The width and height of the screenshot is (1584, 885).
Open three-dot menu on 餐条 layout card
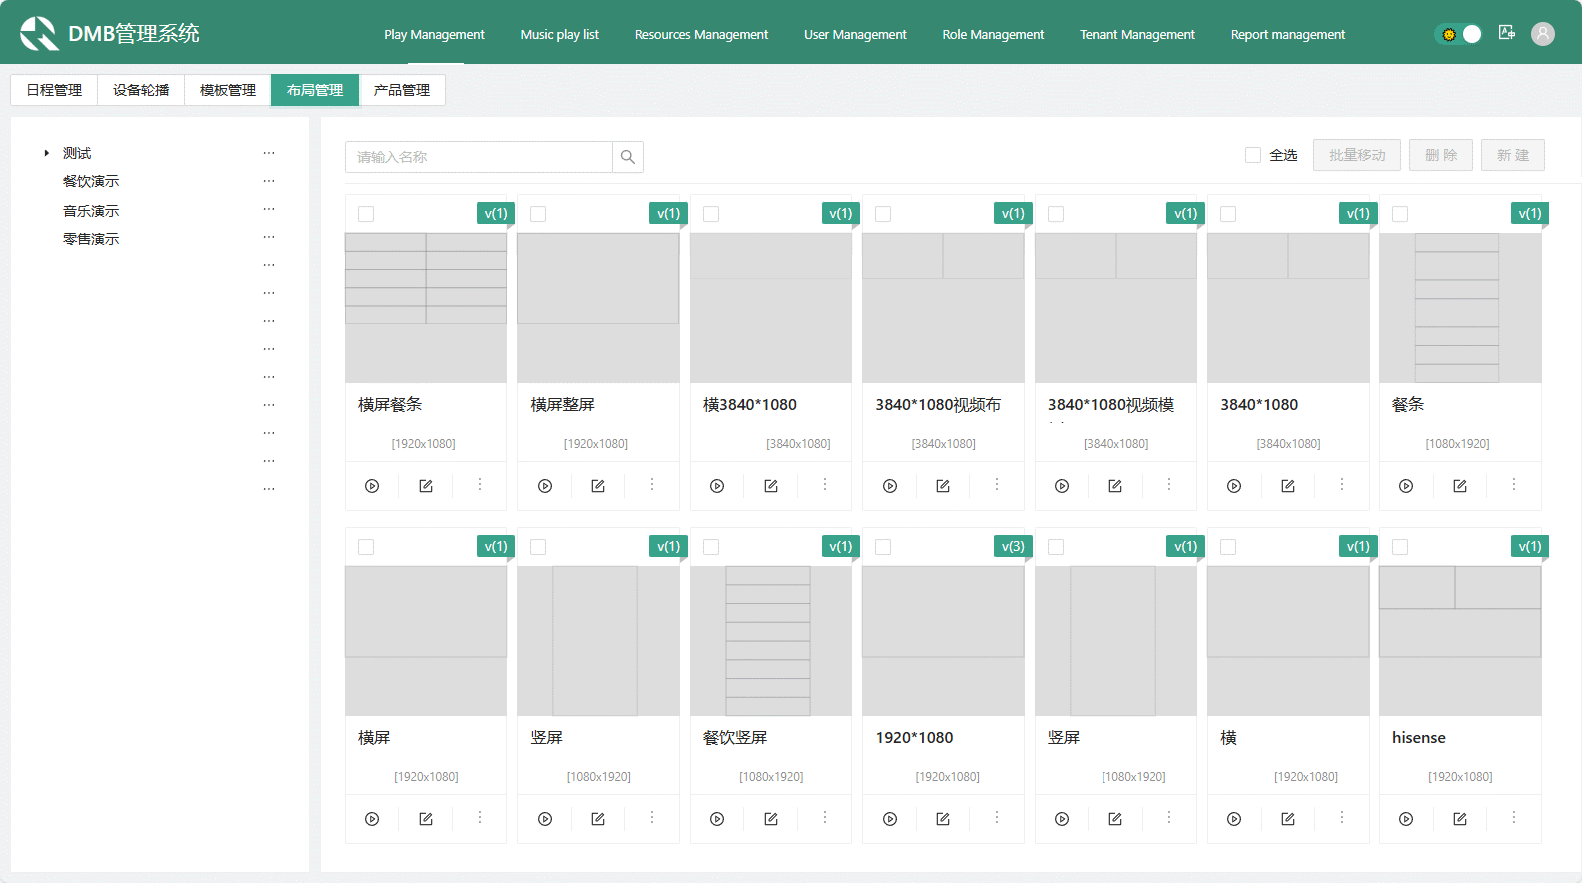1514,485
